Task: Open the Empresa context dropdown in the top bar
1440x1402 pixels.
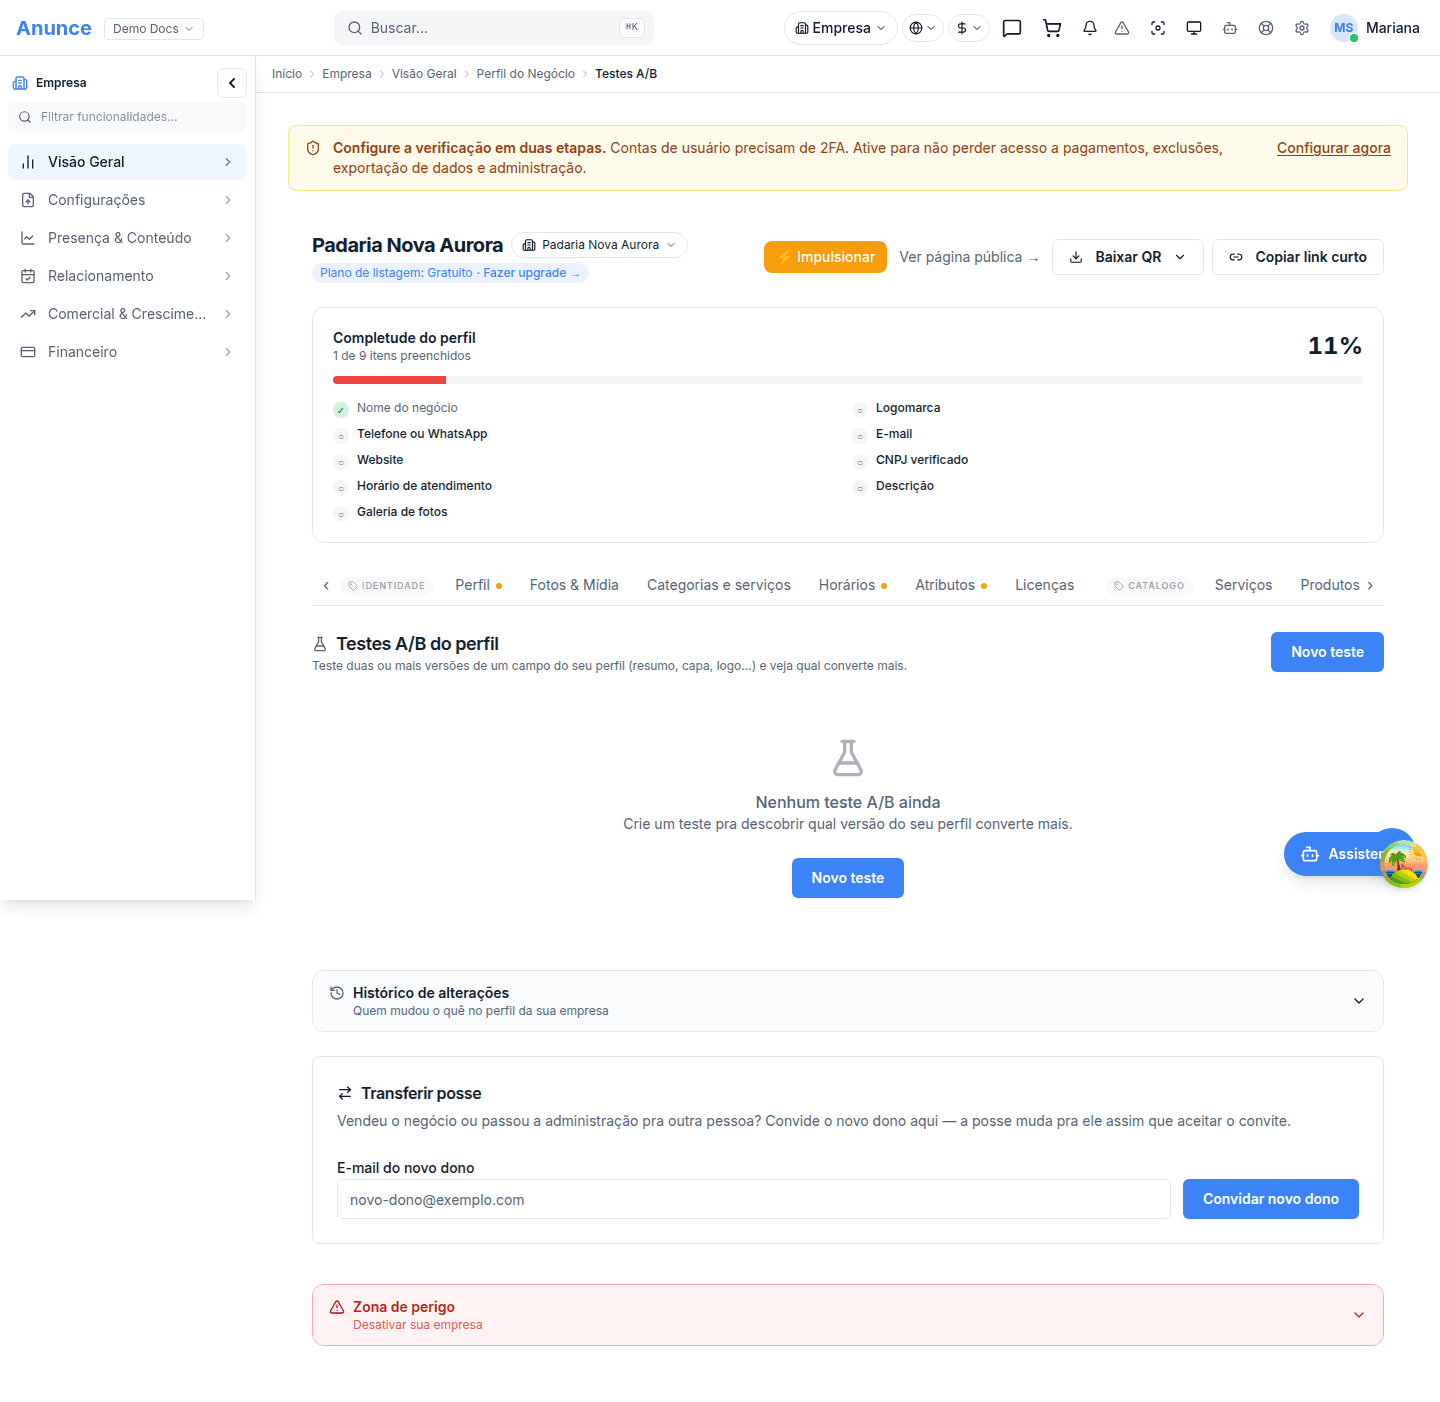Action: (x=840, y=28)
